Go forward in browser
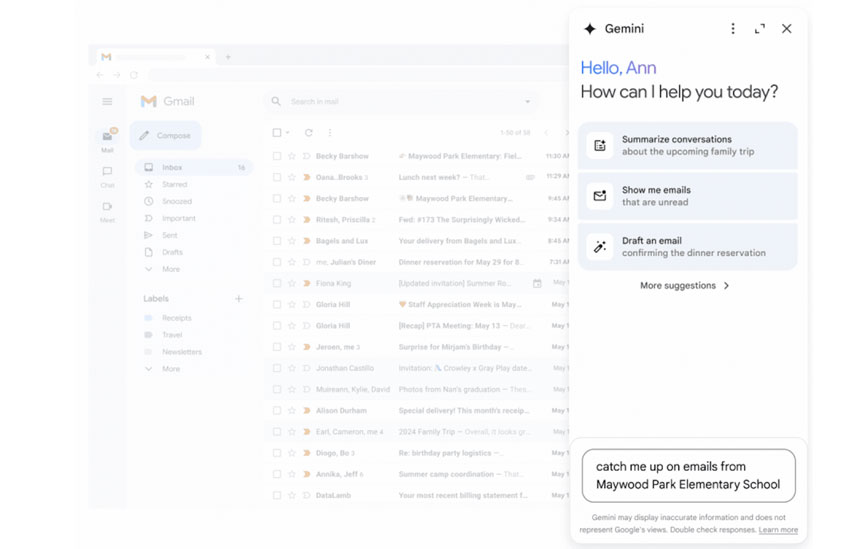The image size is (860, 549). [x=117, y=75]
